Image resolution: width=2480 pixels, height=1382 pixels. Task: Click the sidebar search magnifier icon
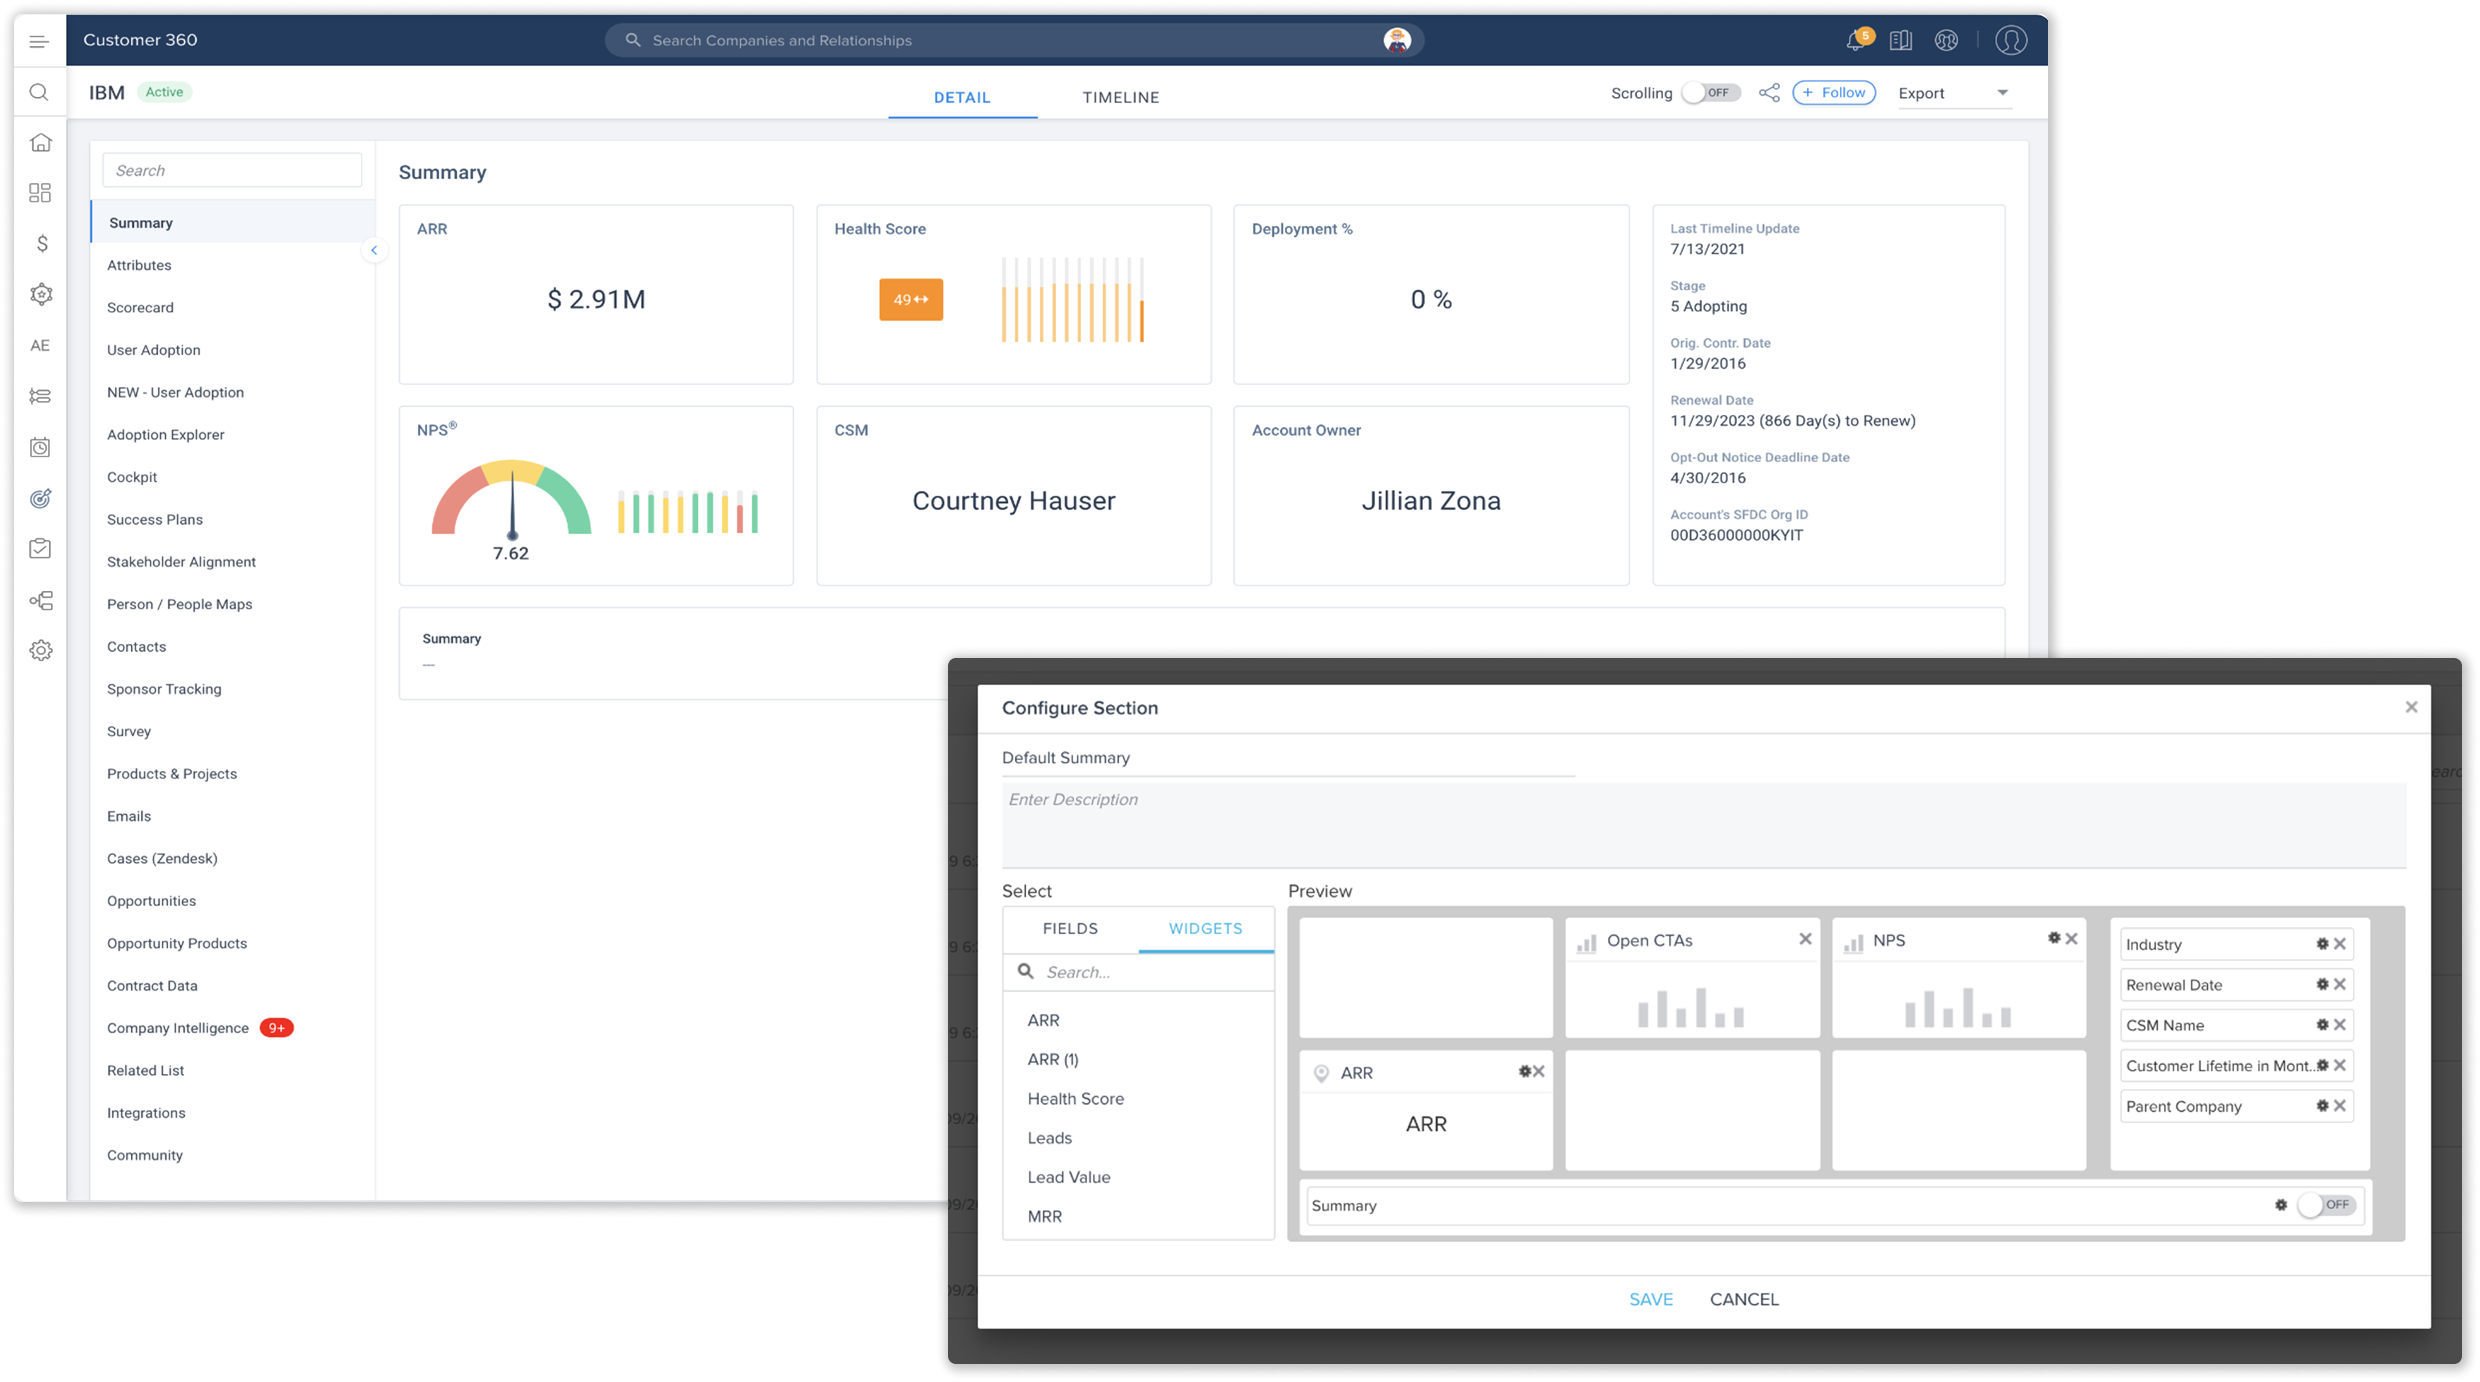point(39,92)
